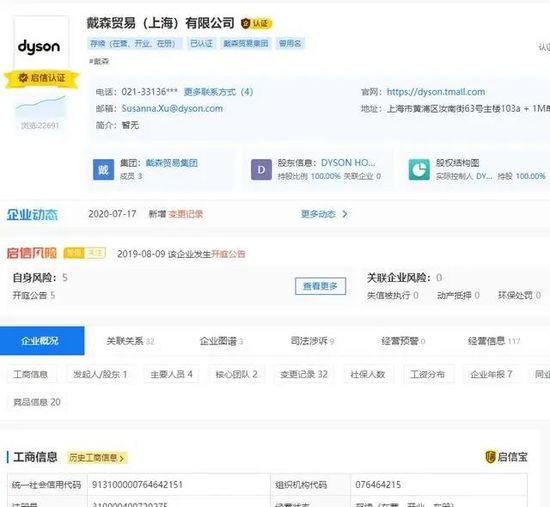Click the 查看更多 button
This screenshot has width=550, height=507.
(x=320, y=286)
